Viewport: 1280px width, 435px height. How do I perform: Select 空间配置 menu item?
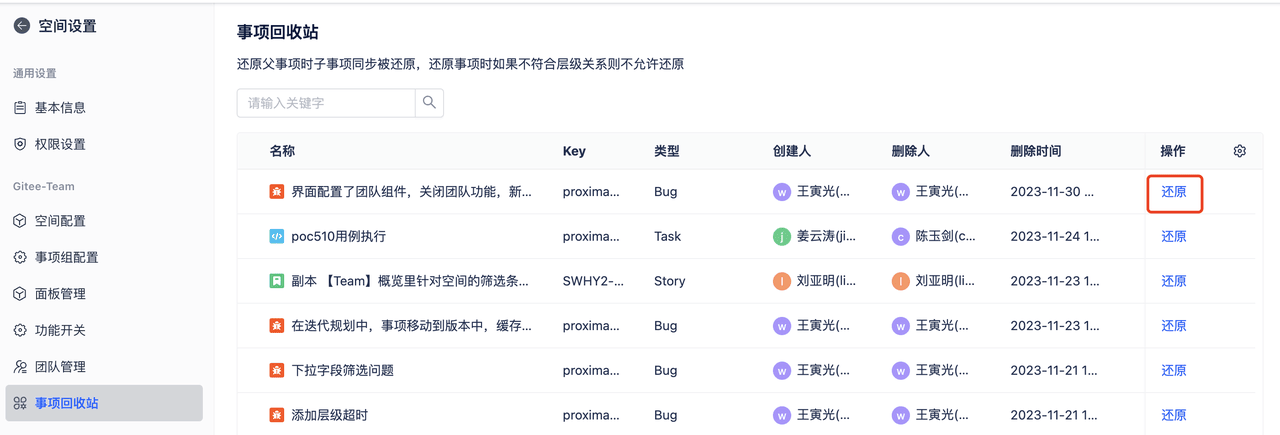pyautogui.click(x=60, y=221)
